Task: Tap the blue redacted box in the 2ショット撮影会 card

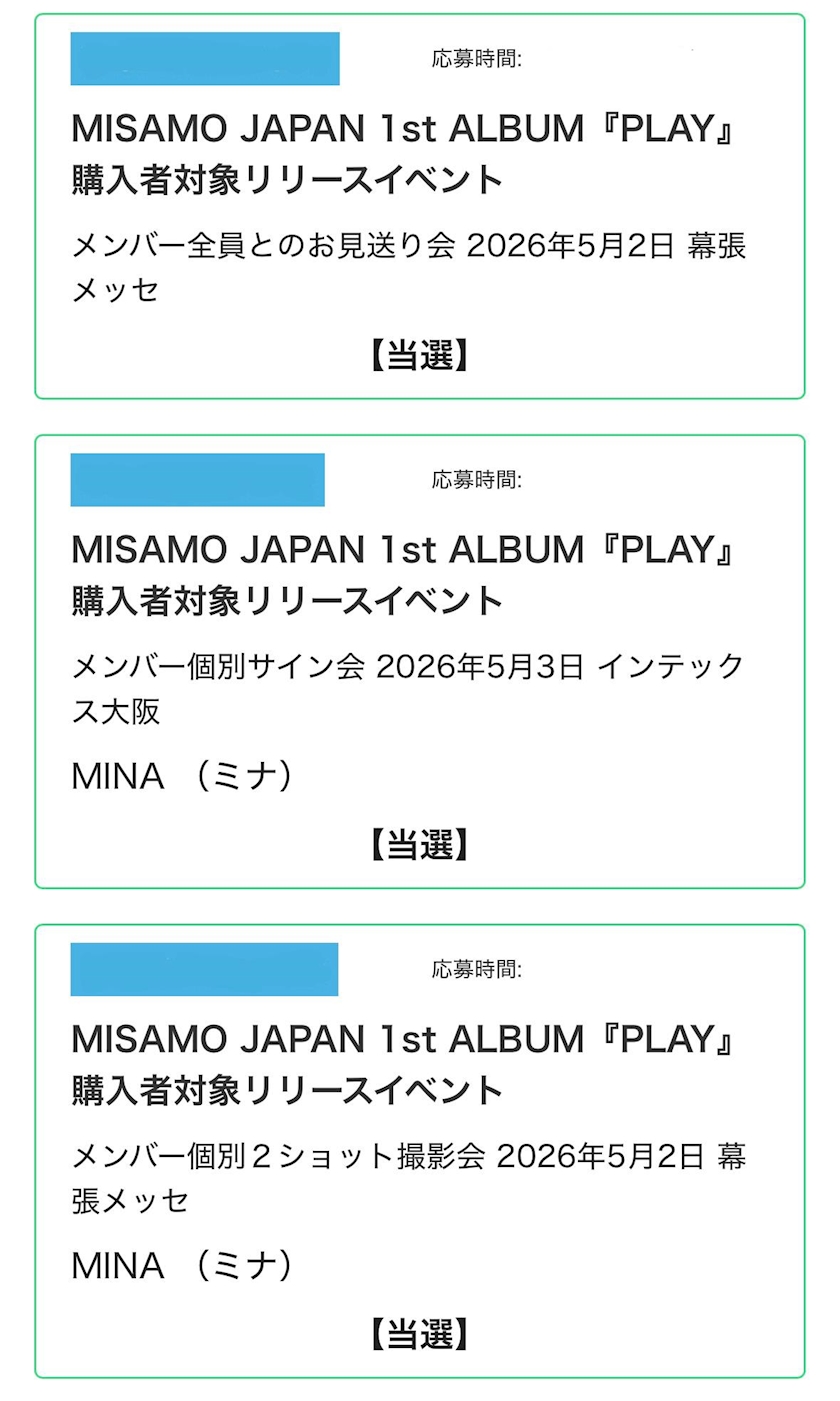Action: click(x=204, y=969)
